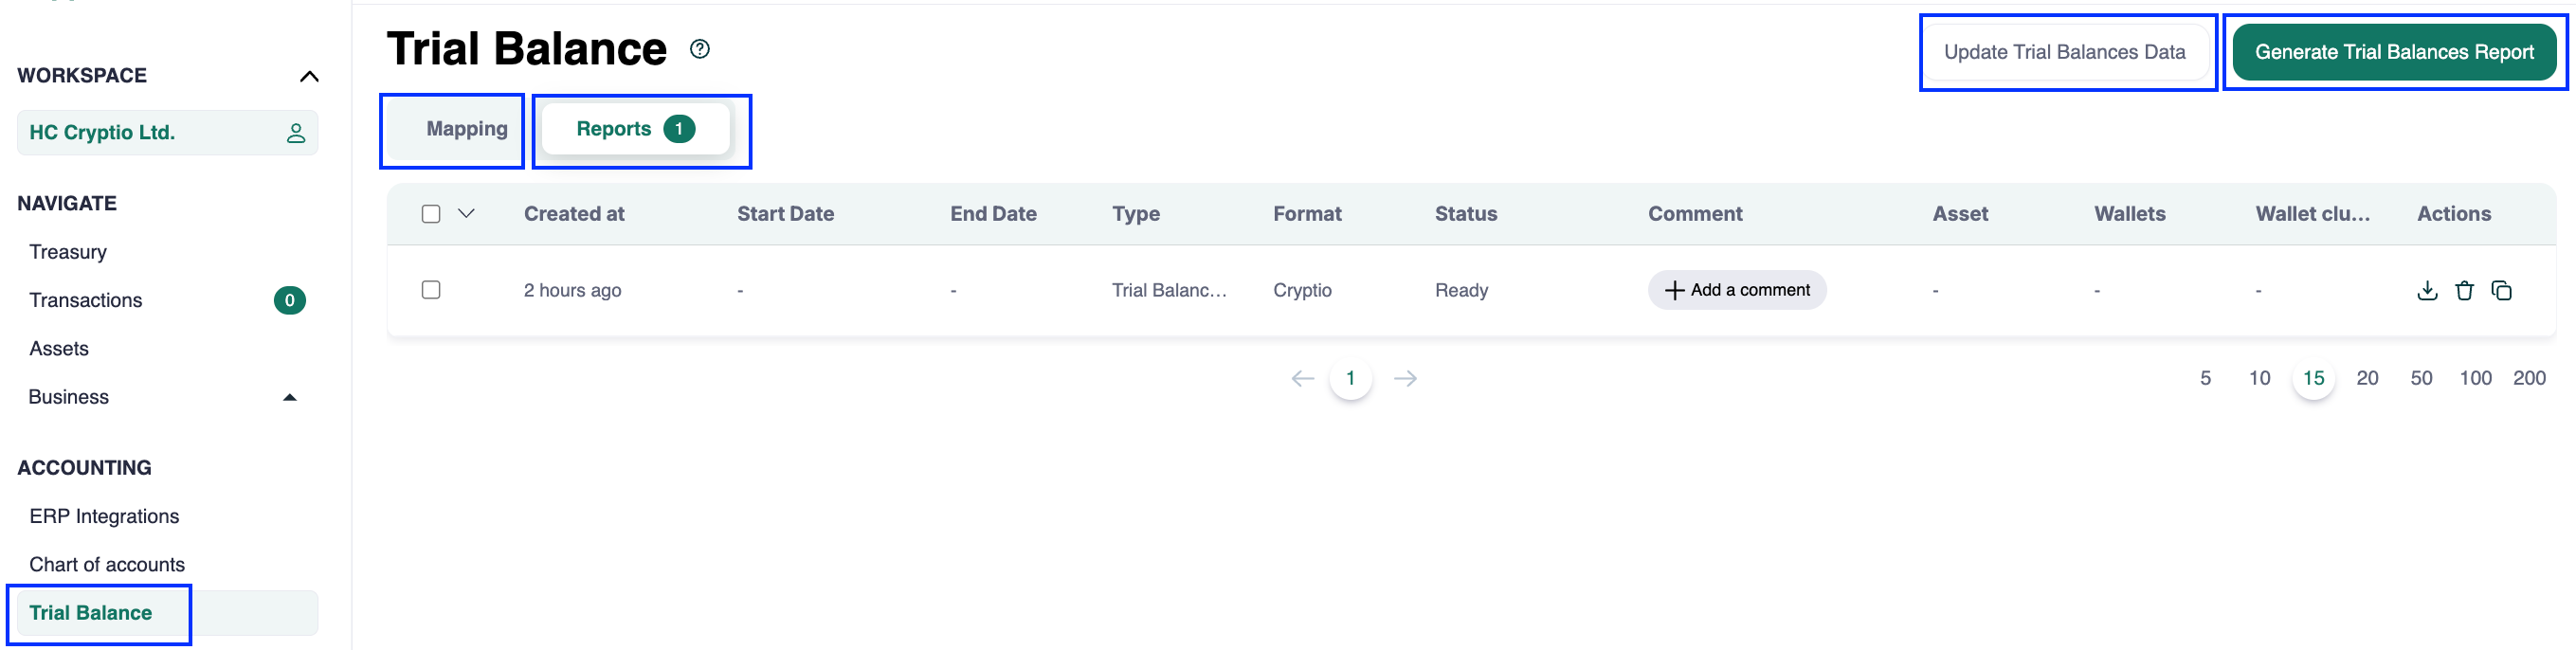Screen dimensions: 2576x650
Task: Open Chart of accounts page
Action: tap(107, 565)
